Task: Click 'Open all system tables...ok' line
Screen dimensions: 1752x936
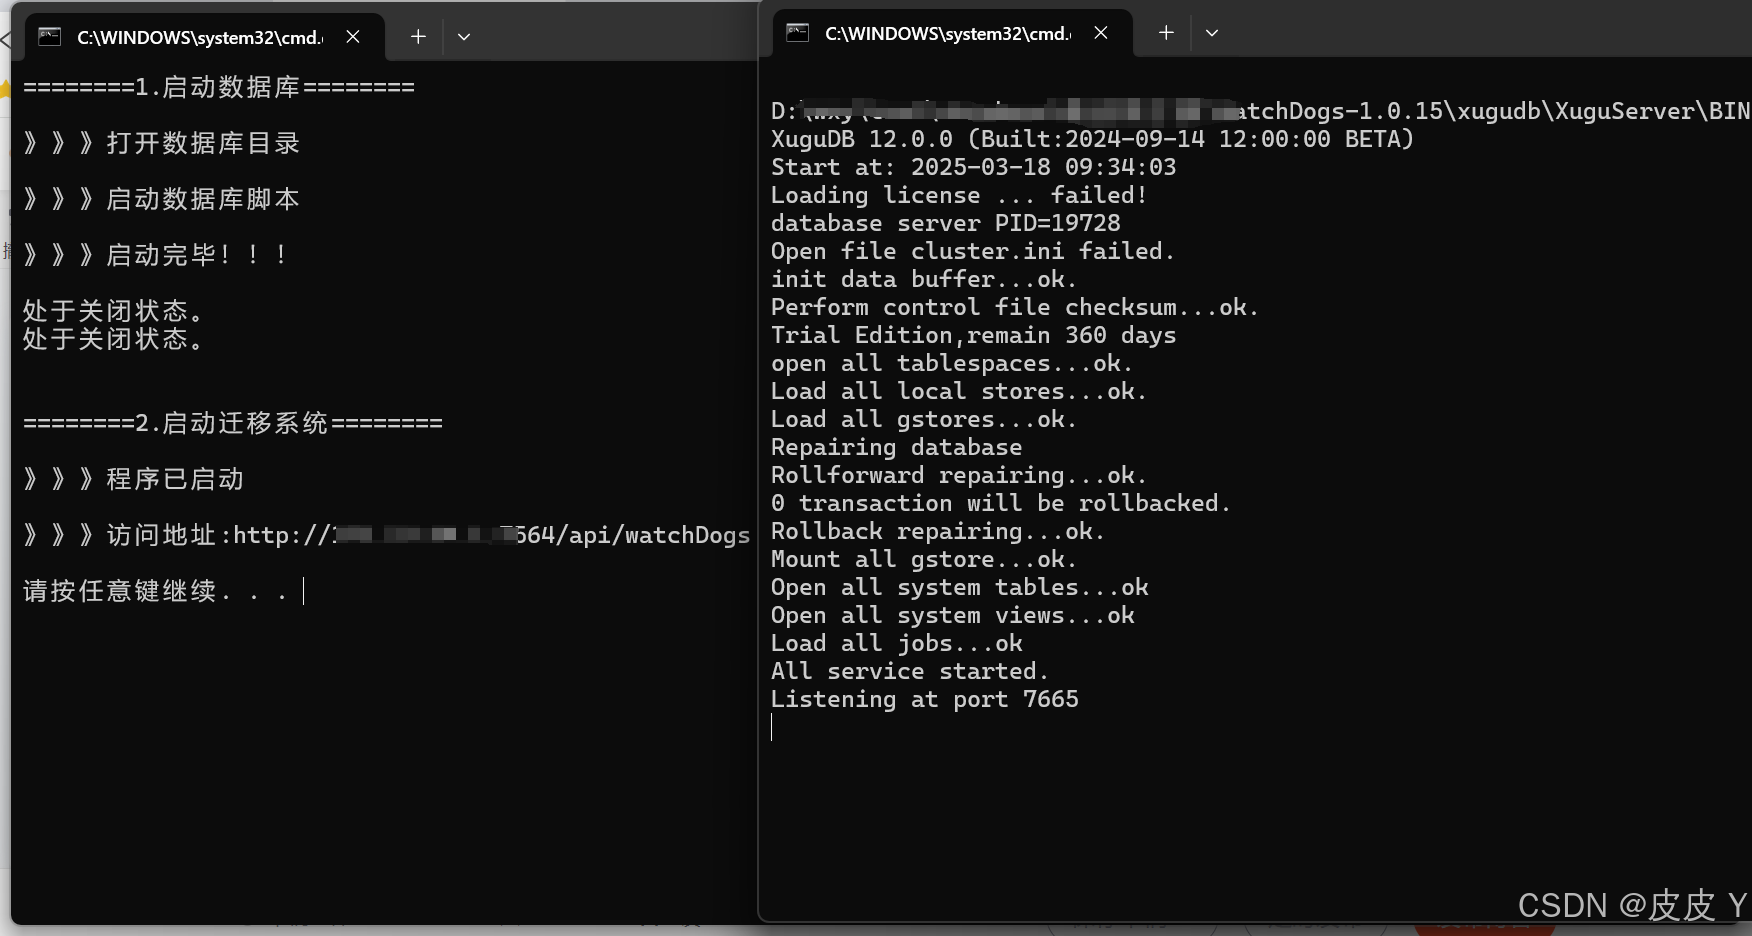Action: click(x=959, y=587)
